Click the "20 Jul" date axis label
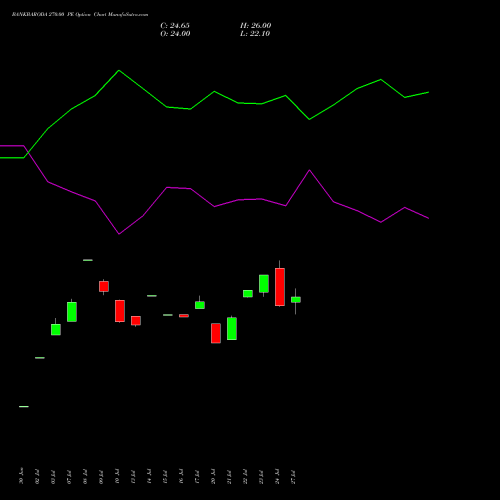This screenshot has height=500, width=500. coord(213,477)
